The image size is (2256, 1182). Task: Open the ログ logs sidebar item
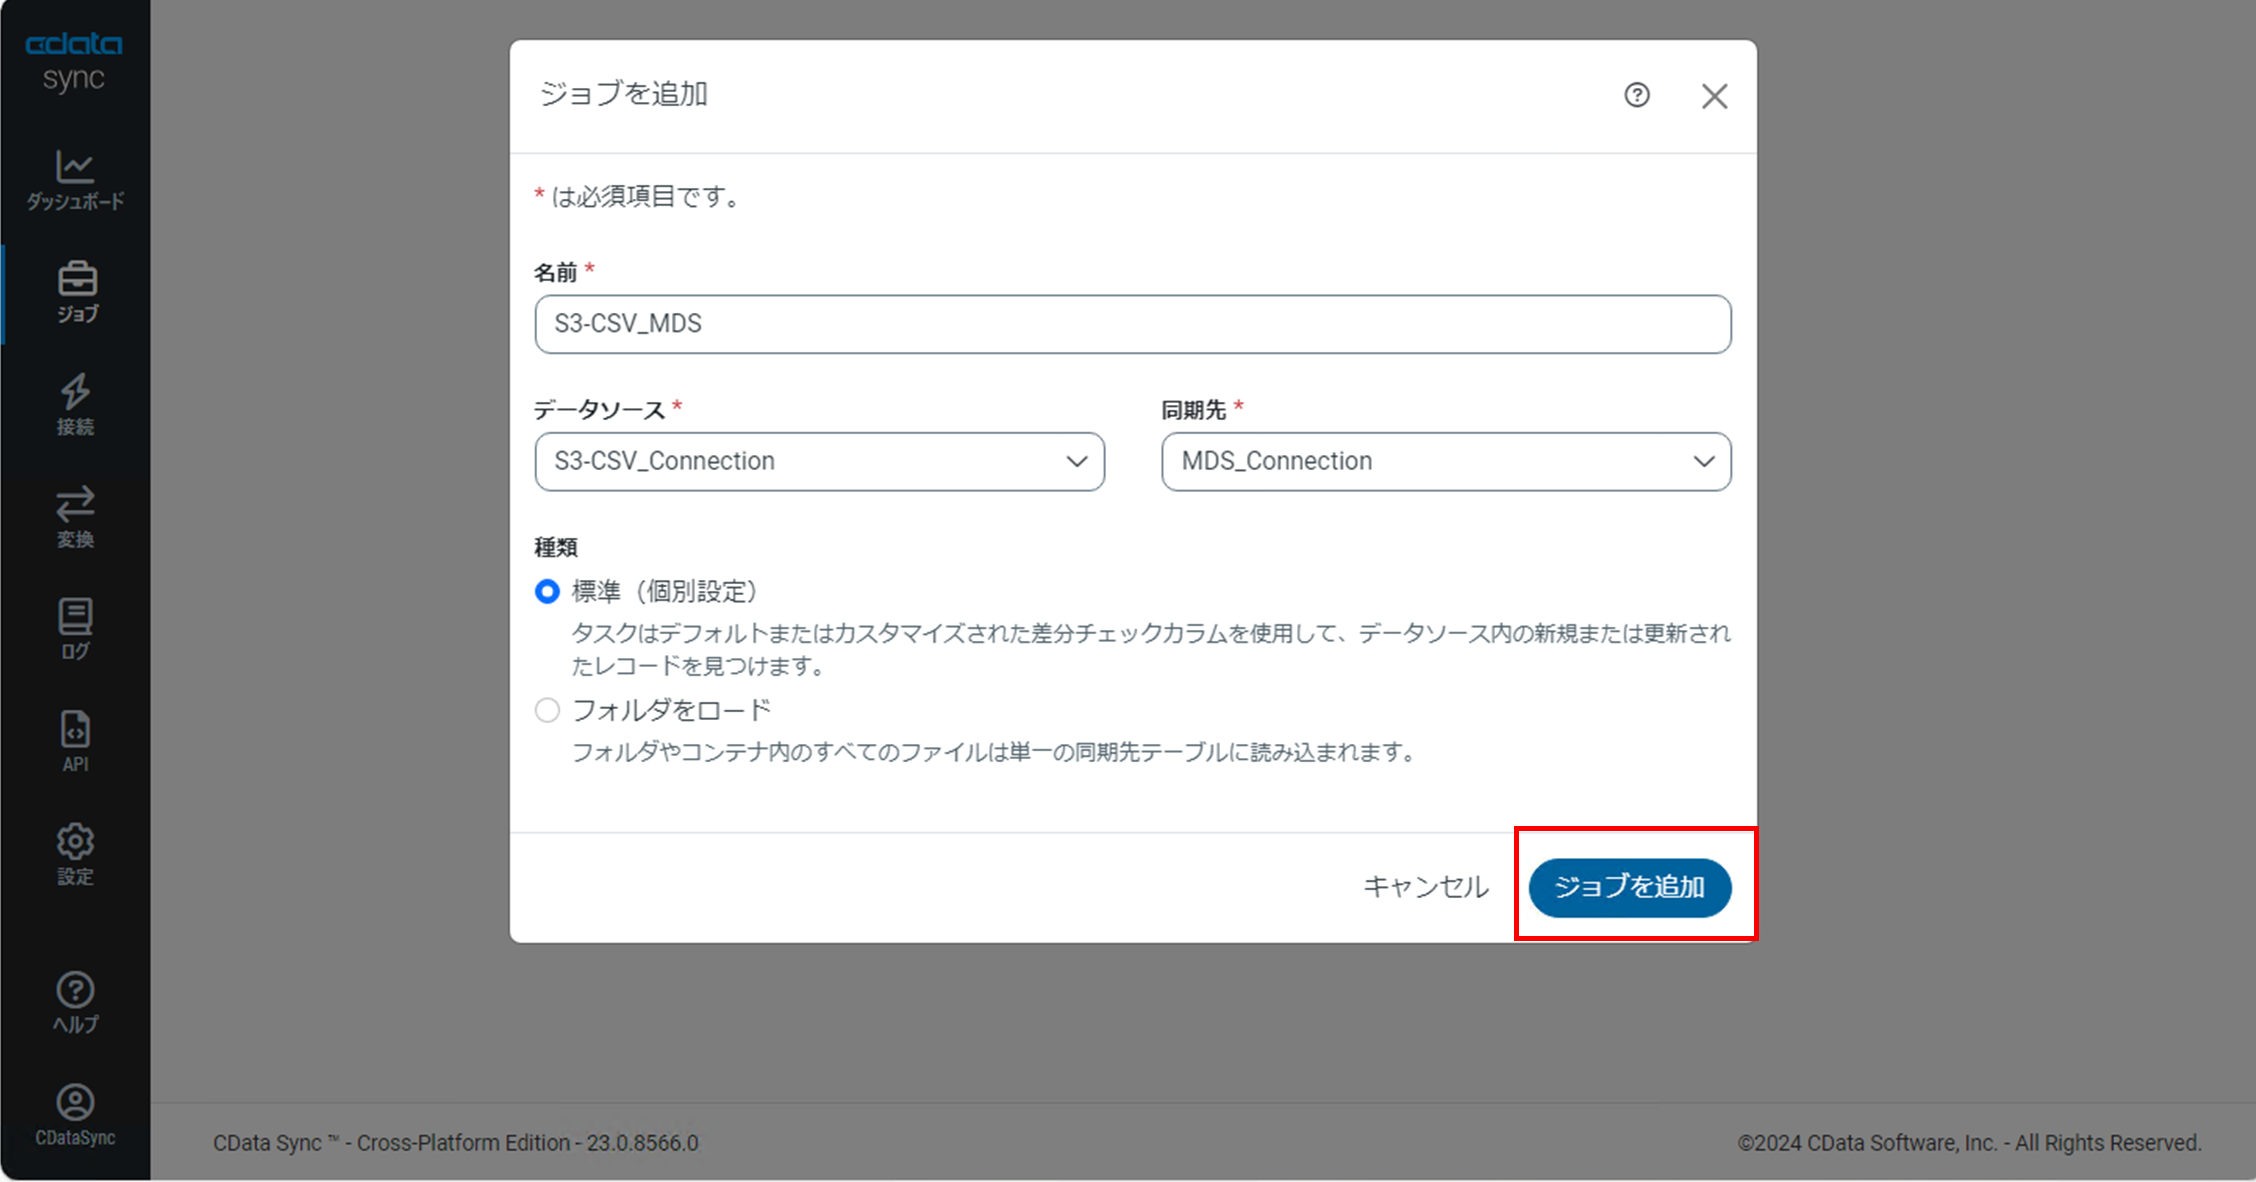click(x=75, y=630)
